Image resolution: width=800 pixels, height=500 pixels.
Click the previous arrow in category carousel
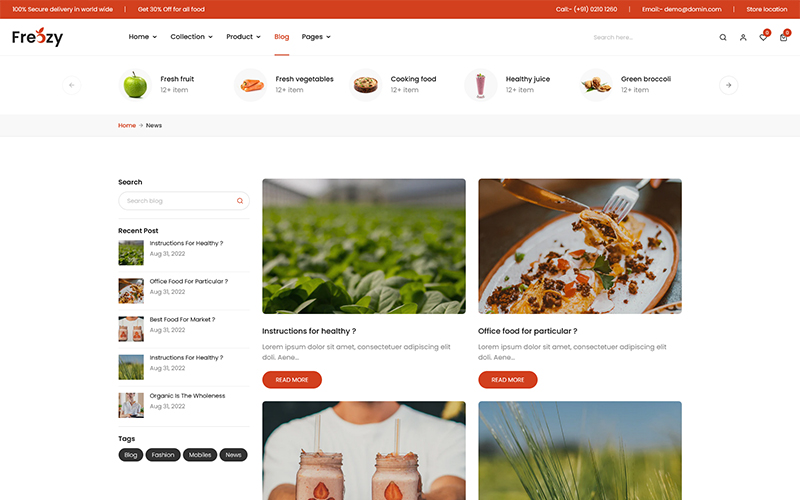click(71, 85)
